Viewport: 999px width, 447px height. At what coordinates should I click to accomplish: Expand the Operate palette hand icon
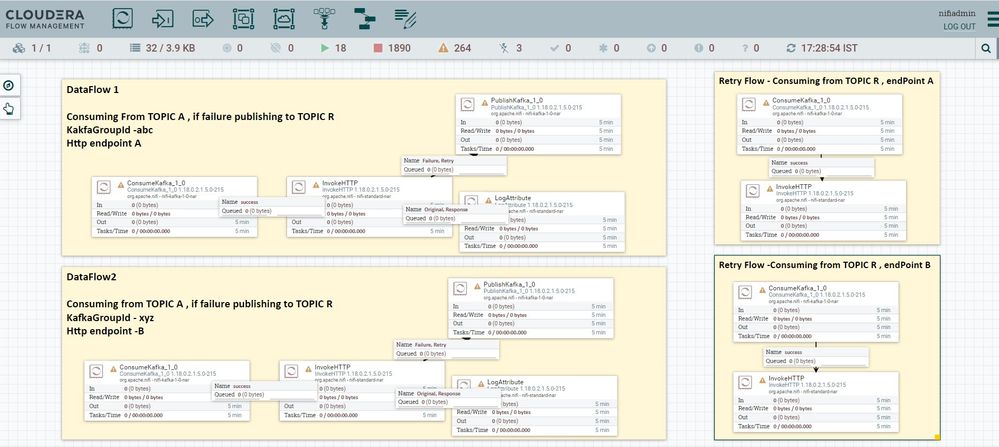(9, 109)
